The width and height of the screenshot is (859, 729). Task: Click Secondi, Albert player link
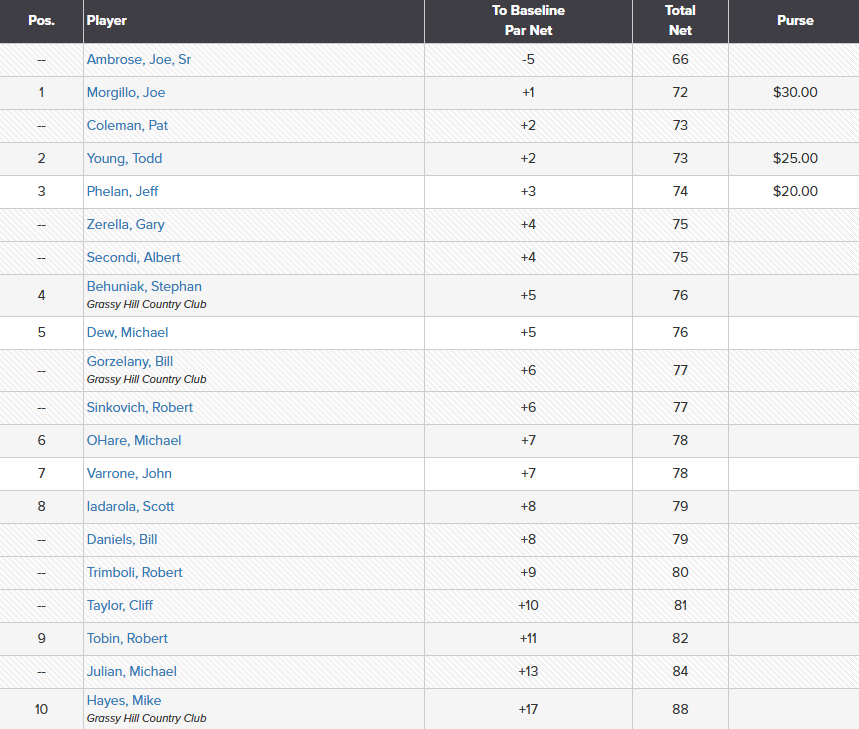133,257
